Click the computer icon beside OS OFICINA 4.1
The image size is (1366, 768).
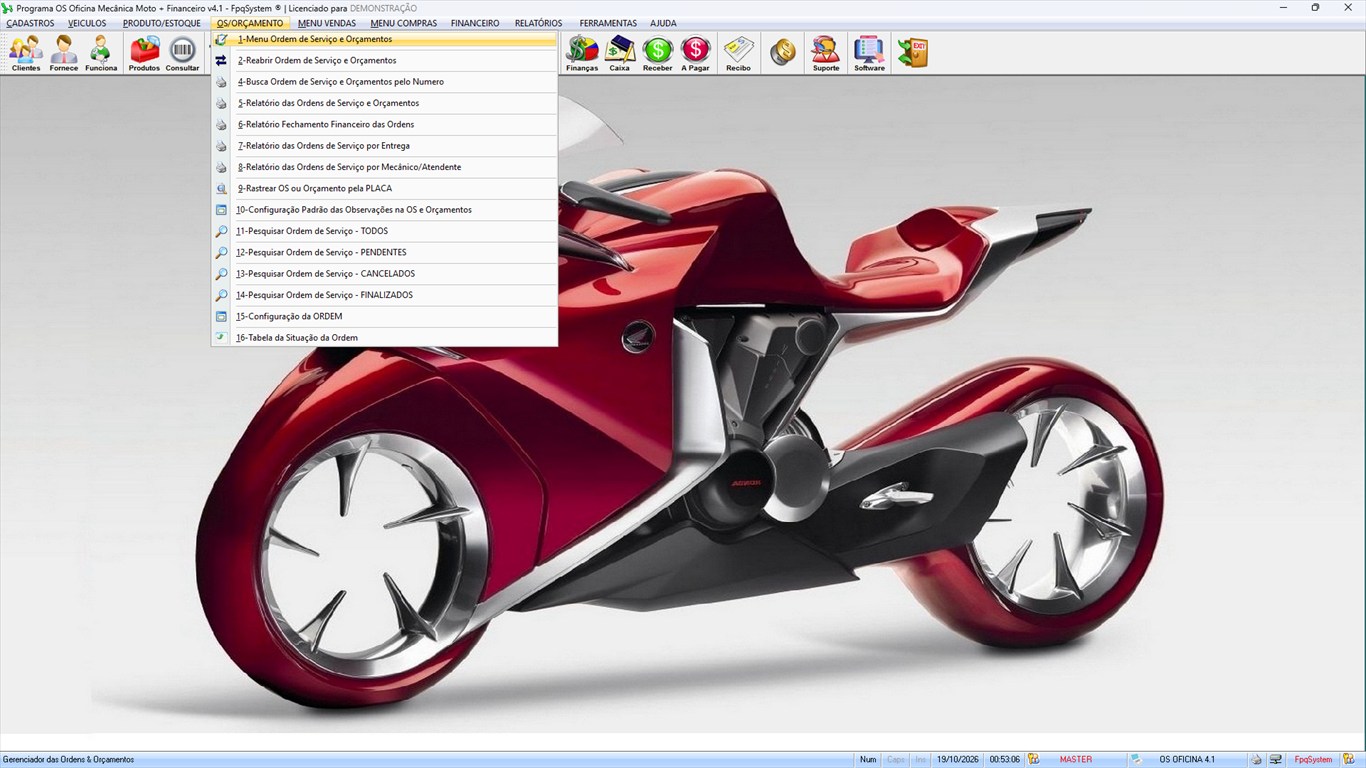tap(1136, 760)
